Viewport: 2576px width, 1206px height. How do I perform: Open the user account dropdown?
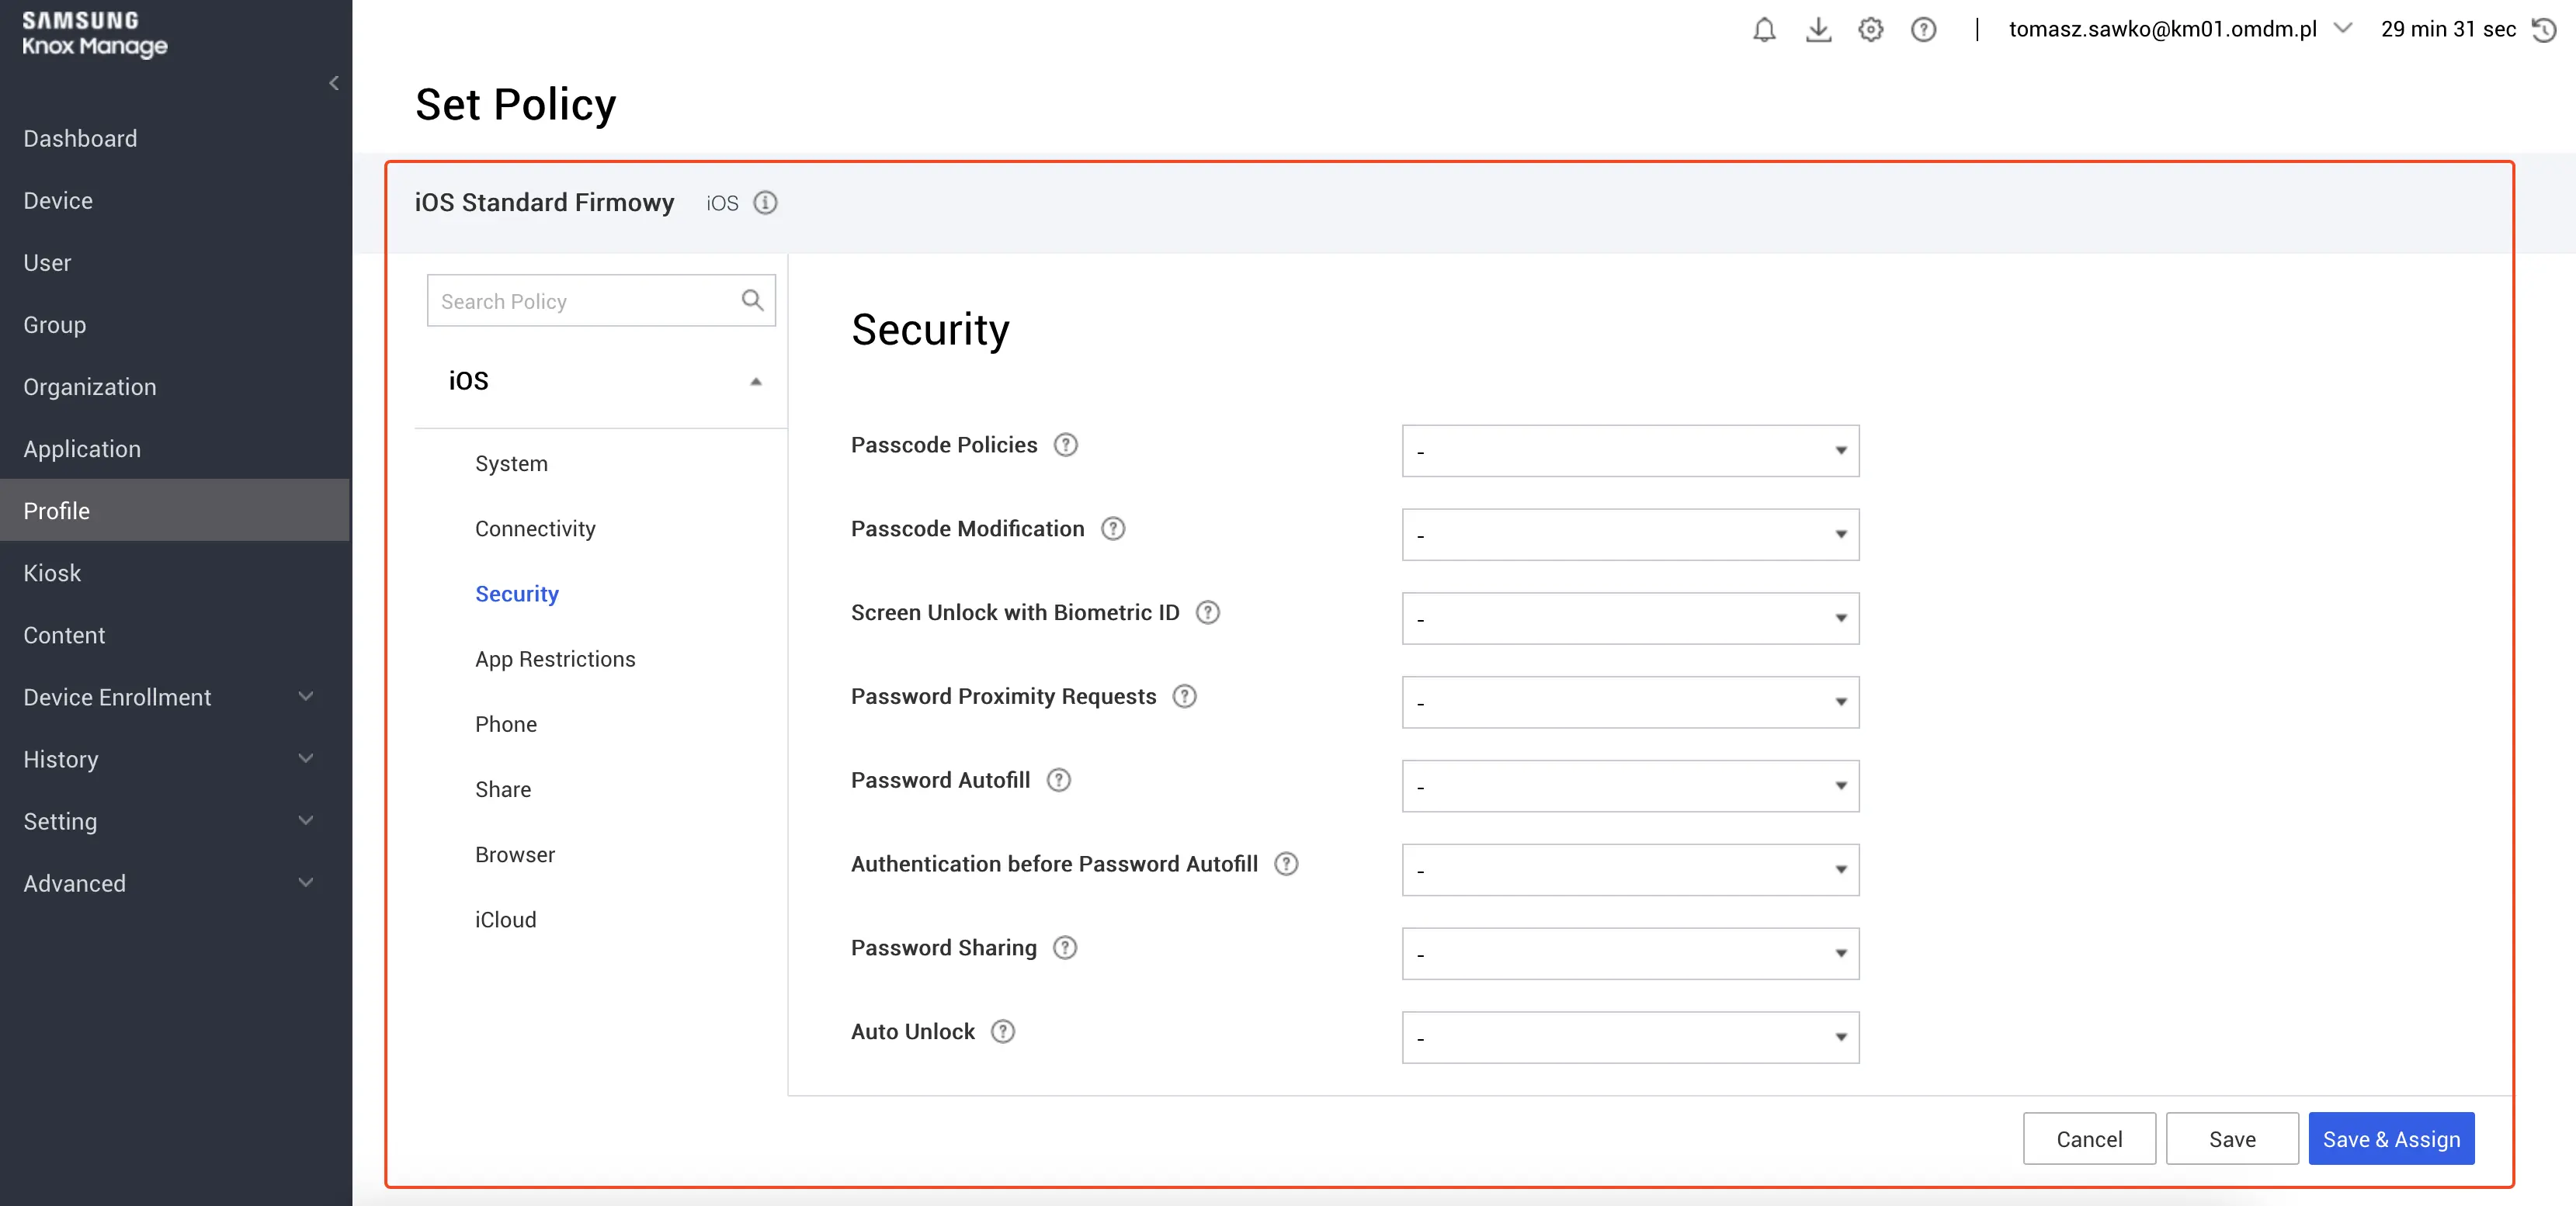(x=2342, y=29)
